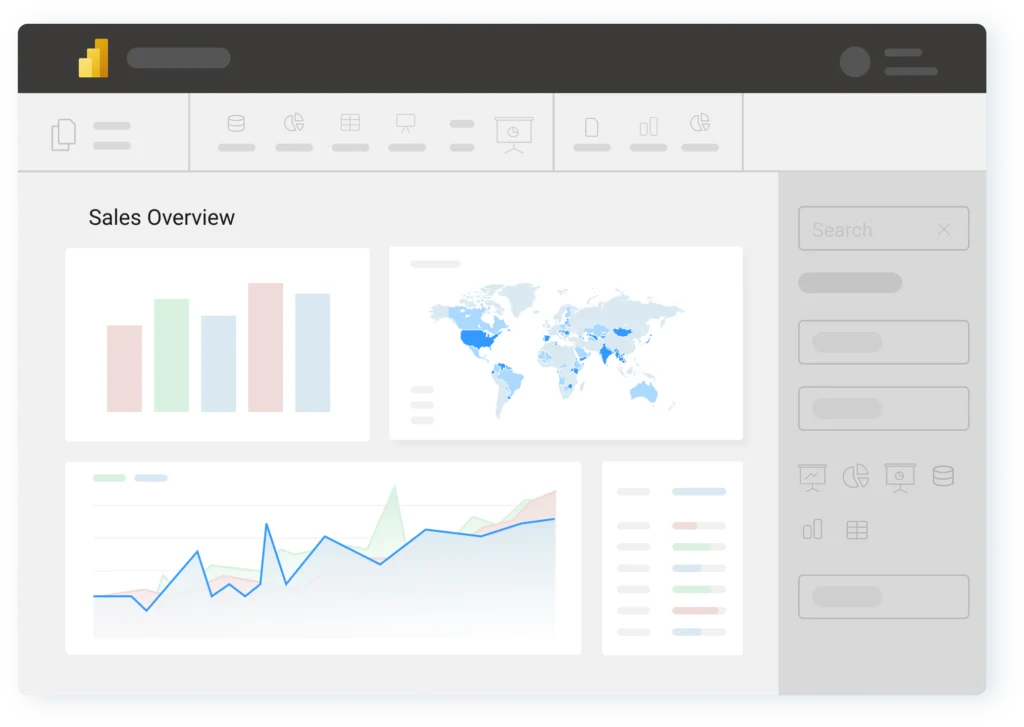Image resolution: width=1024 pixels, height=727 pixels.
Task: Click the blank page icon in ribbon
Action: pos(592,127)
